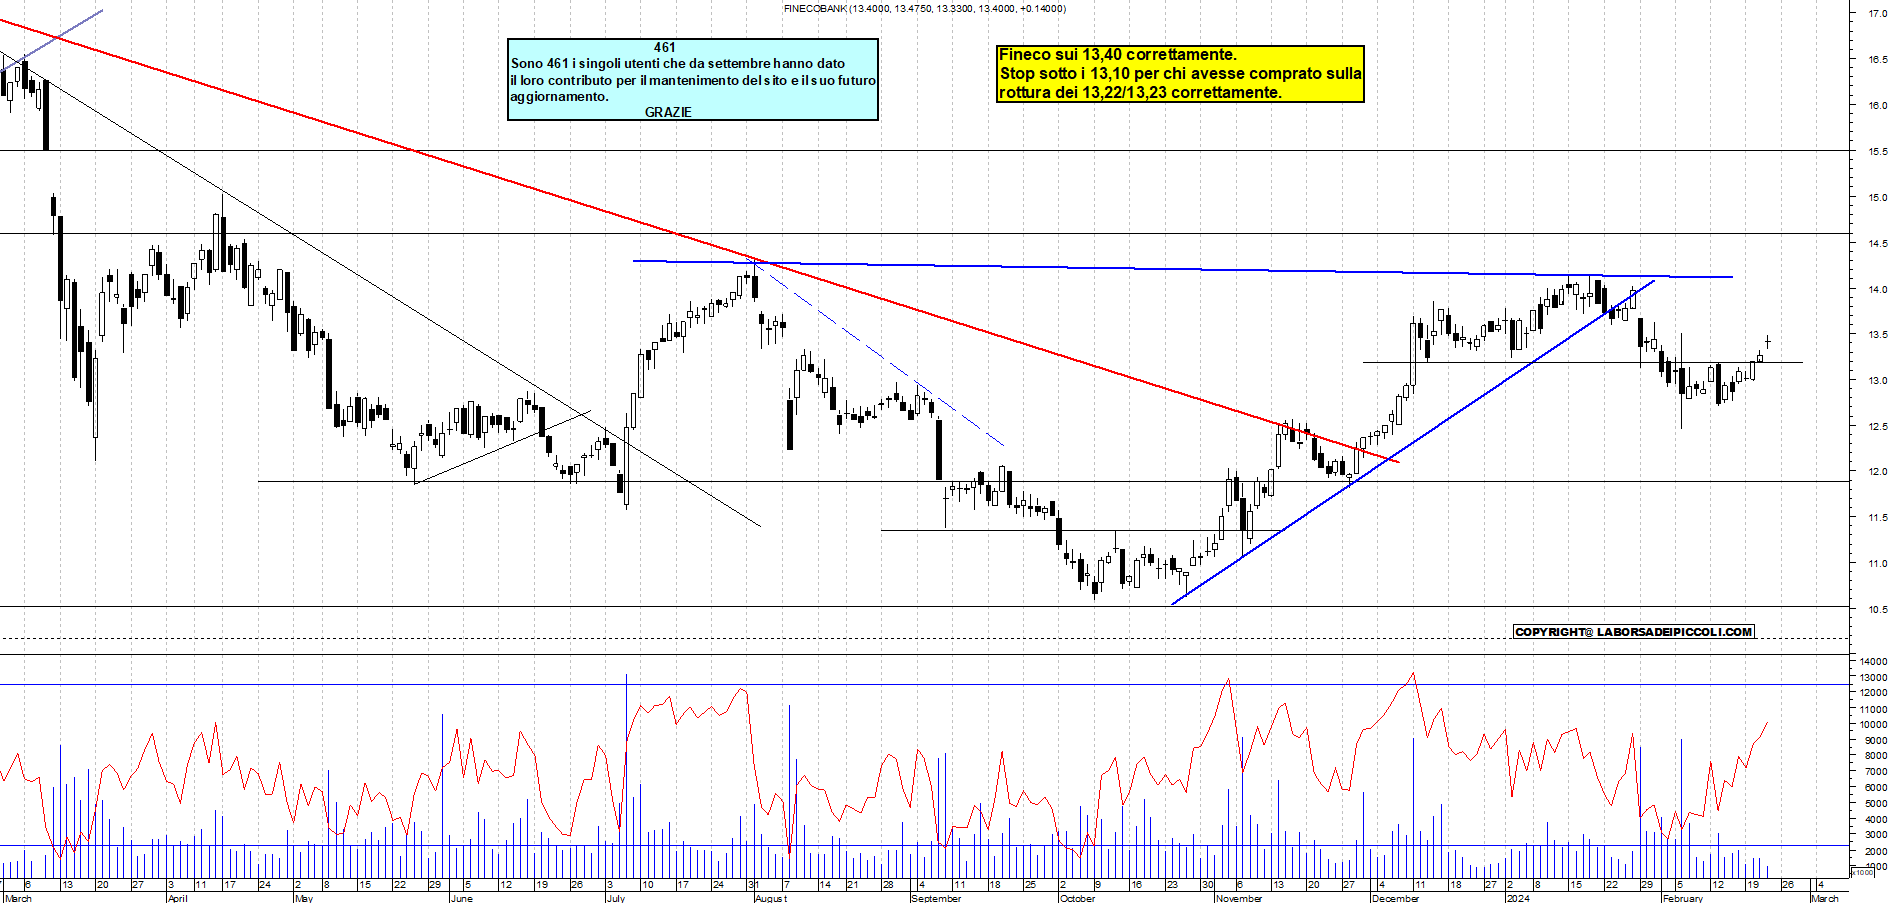Screen dimensions: 1890x903
Task: Click the May month label on time axis
Action: (x=304, y=898)
